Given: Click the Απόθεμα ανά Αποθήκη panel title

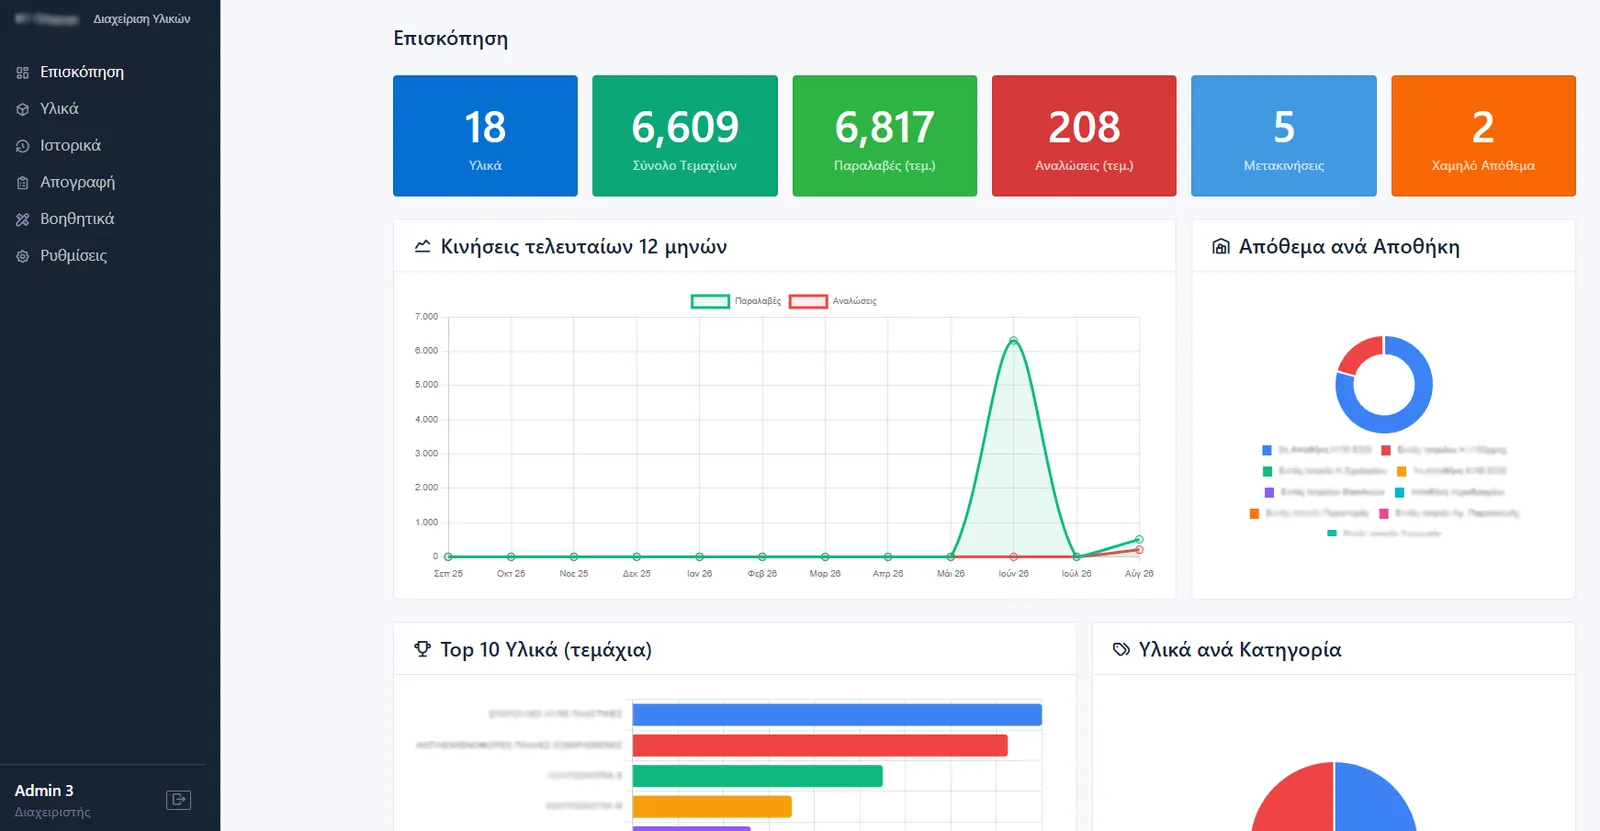Looking at the screenshot, I should click(x=1349, y=247).
